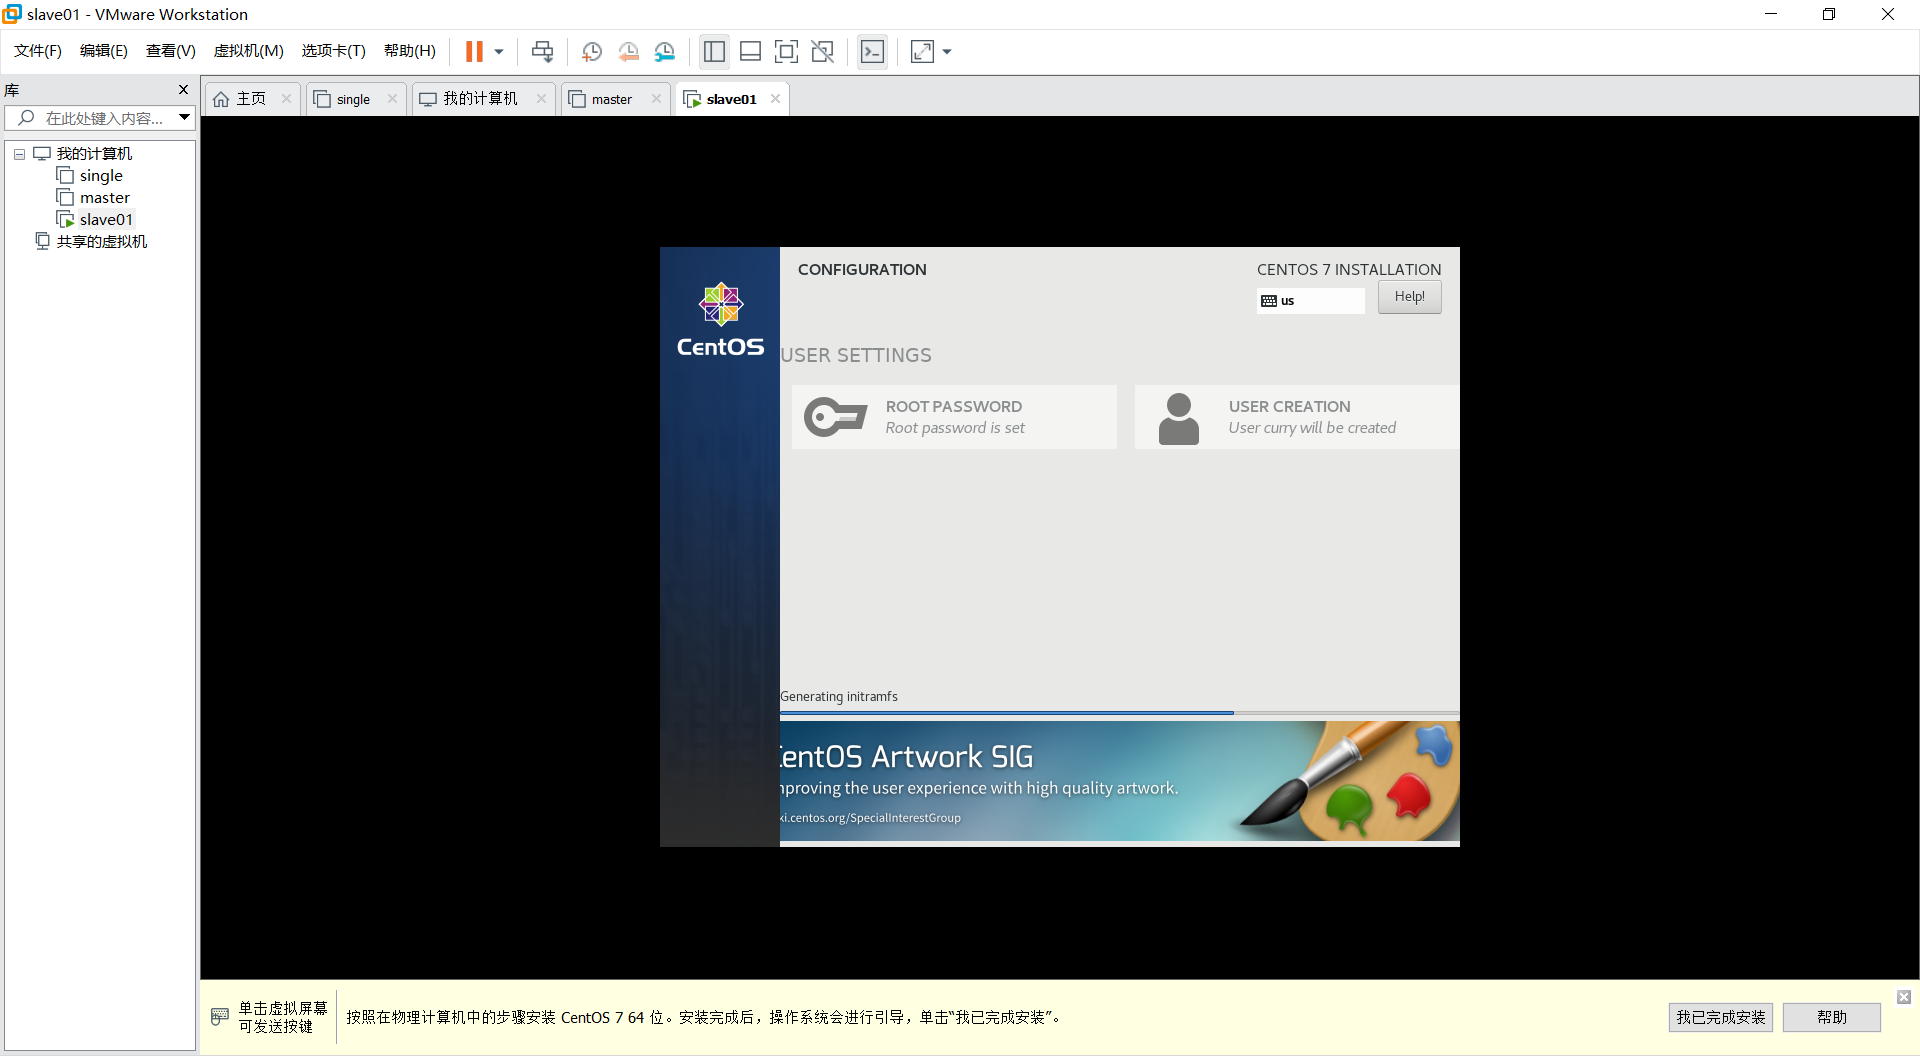The height and width of the screenshot is (1056, 1920).
Task: Dismiss the yellow install hint bar
Action: click(1904, 997)
